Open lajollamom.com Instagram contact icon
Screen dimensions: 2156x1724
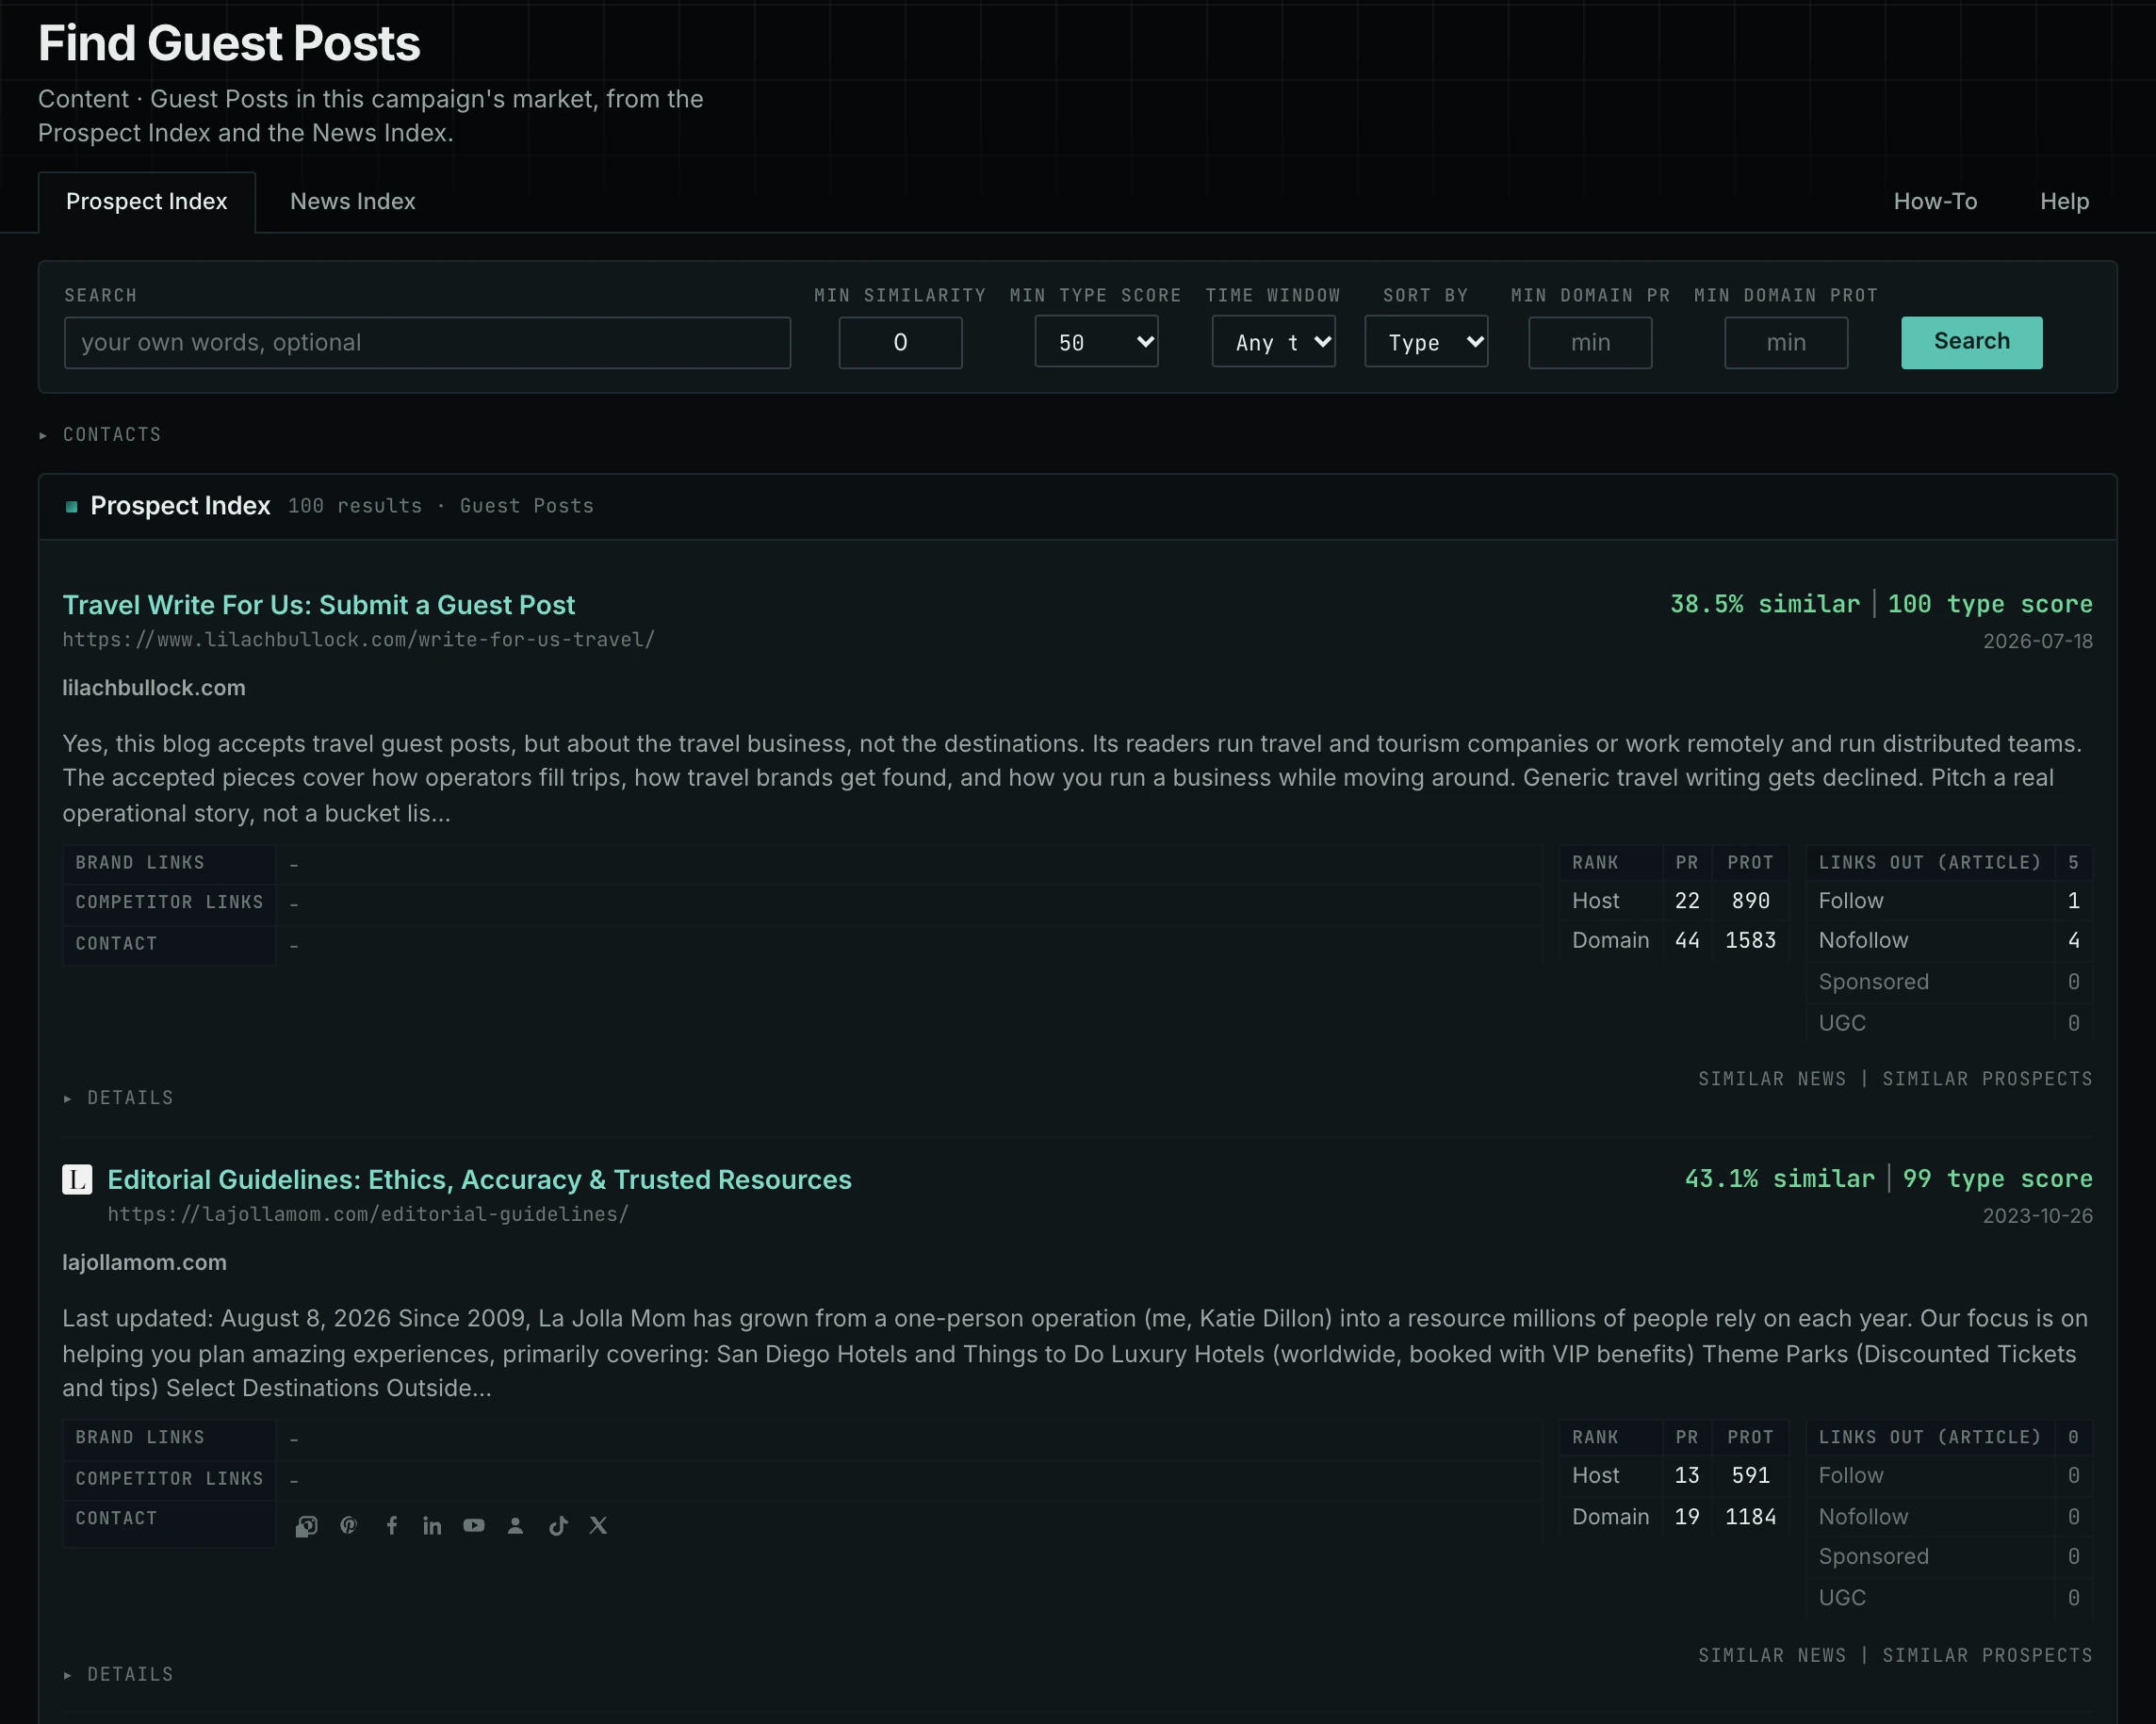point(307,1525)
